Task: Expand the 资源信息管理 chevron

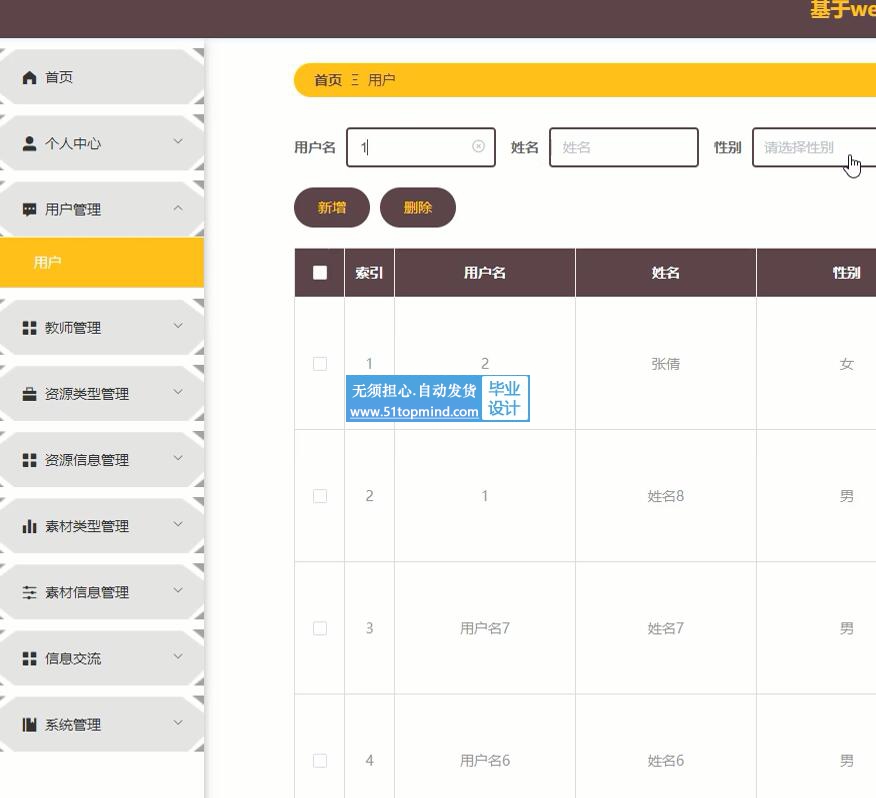Action: tap(178, 458)
